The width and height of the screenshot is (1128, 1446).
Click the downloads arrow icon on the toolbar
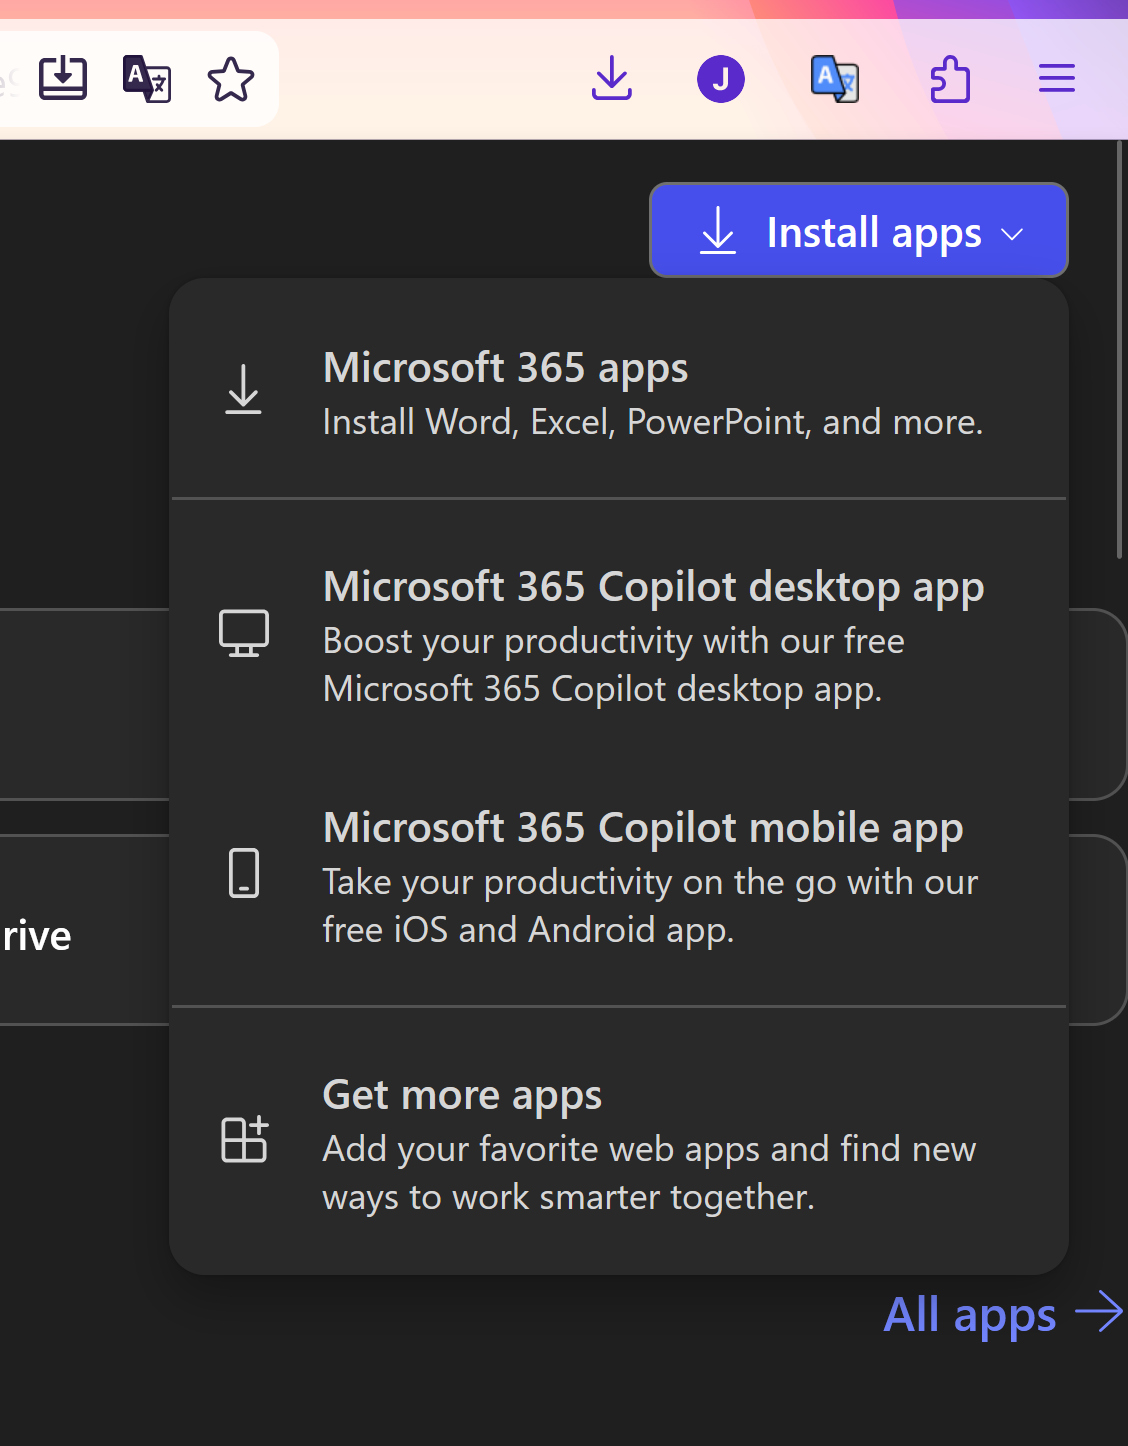click(x=611, y=78)
